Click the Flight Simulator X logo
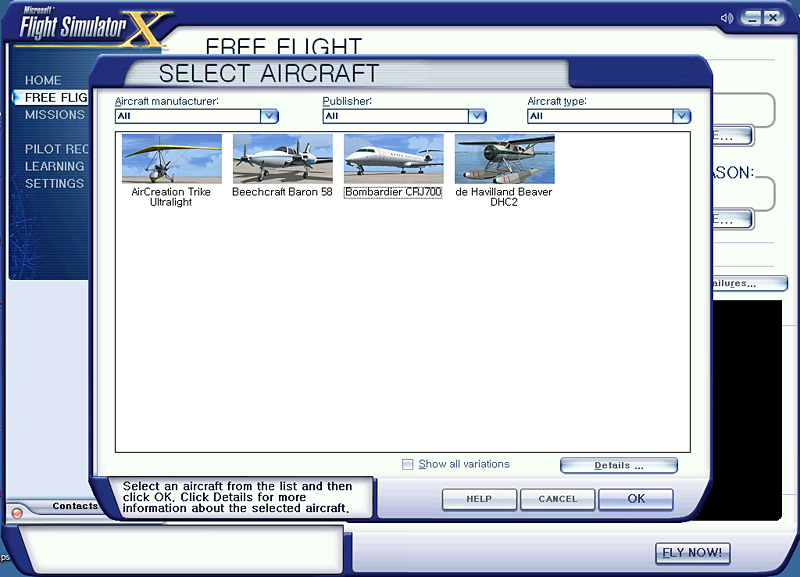Viewport: 800px width, 577px height. coord(92,27)
